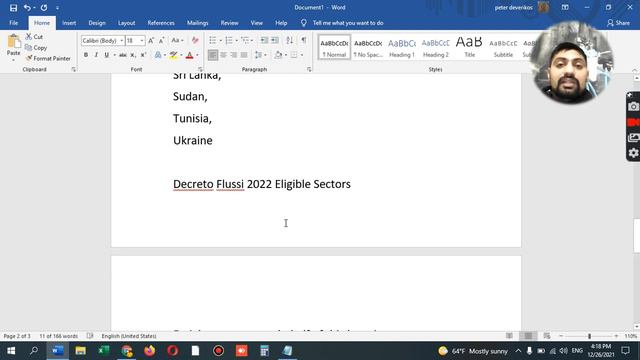The width and height of the screenshot is (640, 360).
Task: Toggle superscript formatting
Action: click(143, 55)
